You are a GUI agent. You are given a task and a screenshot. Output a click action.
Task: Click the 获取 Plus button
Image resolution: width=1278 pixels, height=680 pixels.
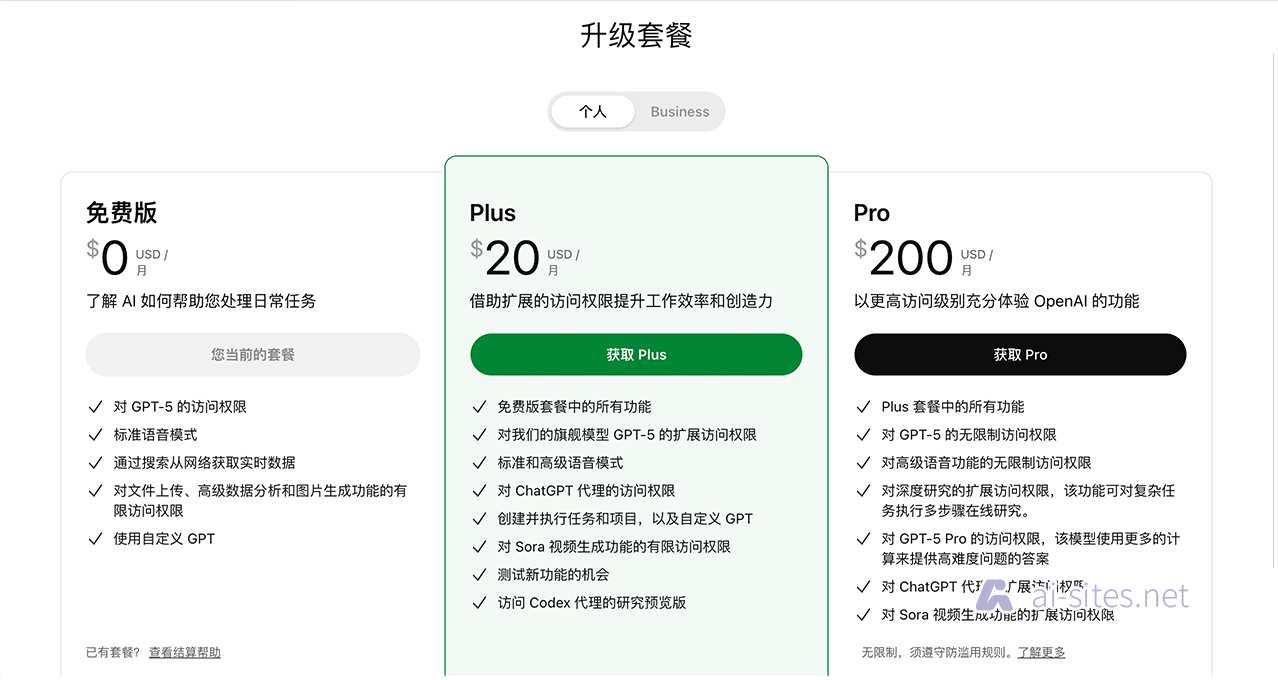[x=636, y=355]
